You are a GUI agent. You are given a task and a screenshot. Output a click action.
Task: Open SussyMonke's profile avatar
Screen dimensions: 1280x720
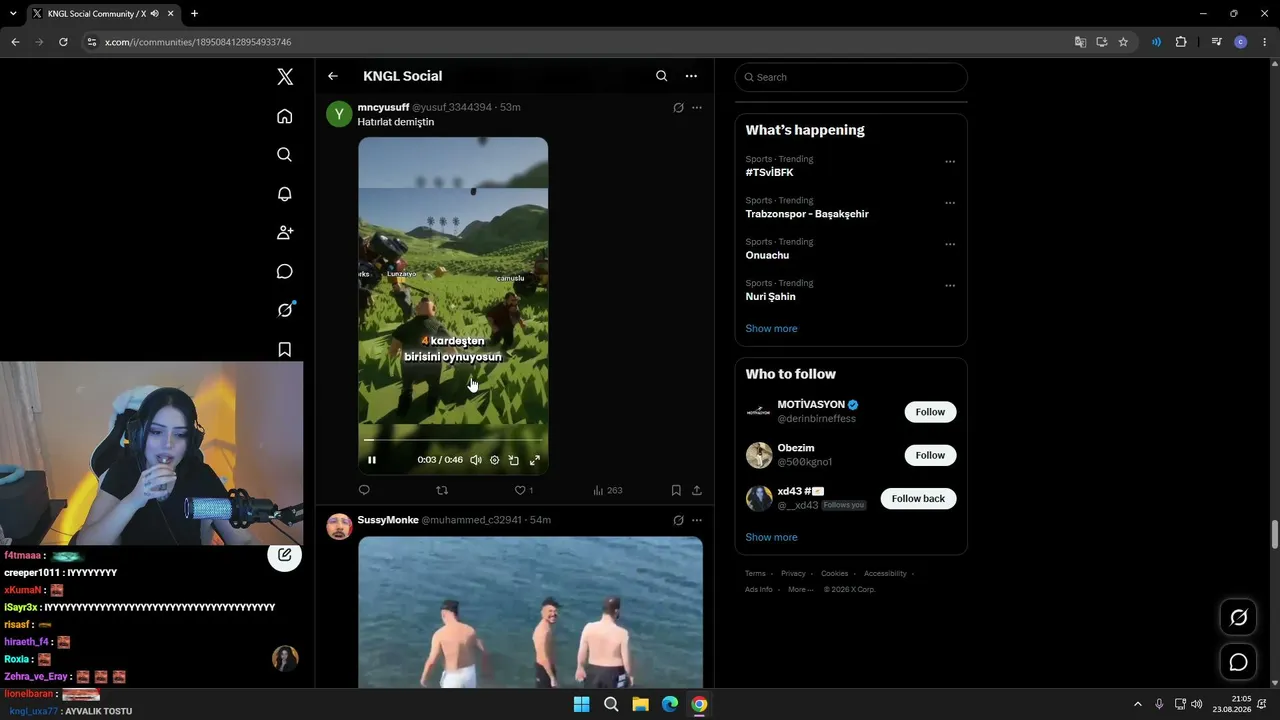339,526
